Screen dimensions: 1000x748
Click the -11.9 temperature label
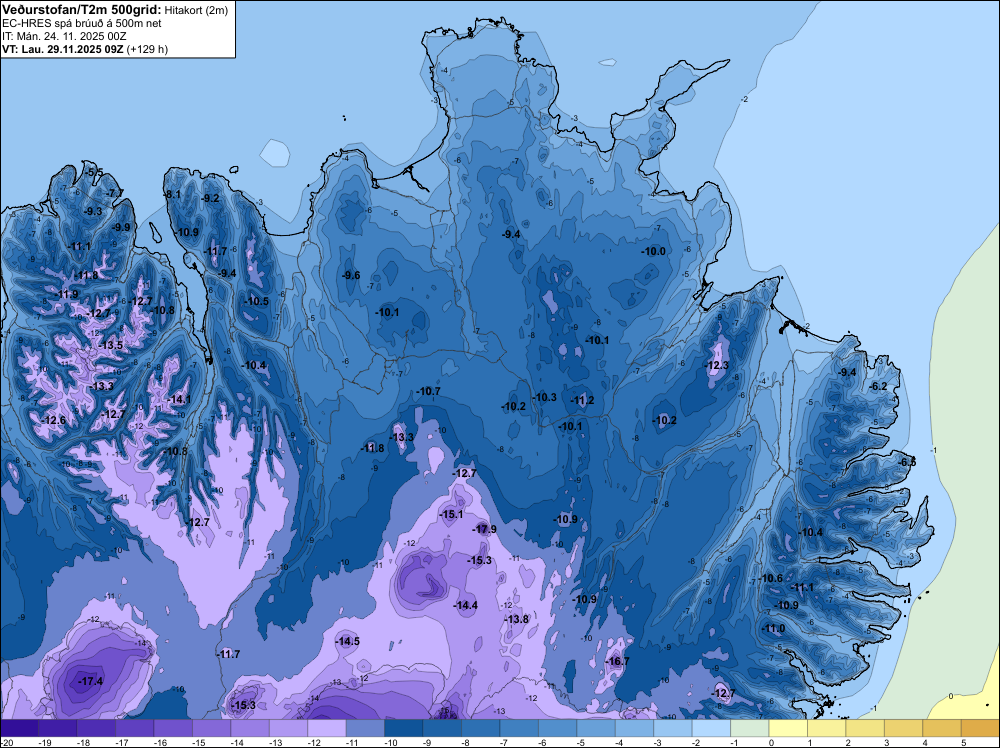pos(67,294)
